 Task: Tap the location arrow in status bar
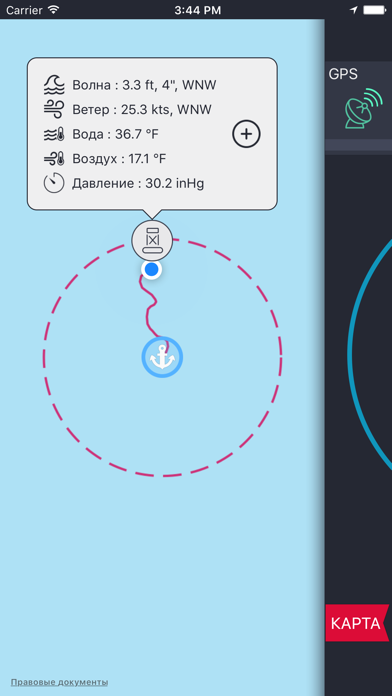(354, 10)
